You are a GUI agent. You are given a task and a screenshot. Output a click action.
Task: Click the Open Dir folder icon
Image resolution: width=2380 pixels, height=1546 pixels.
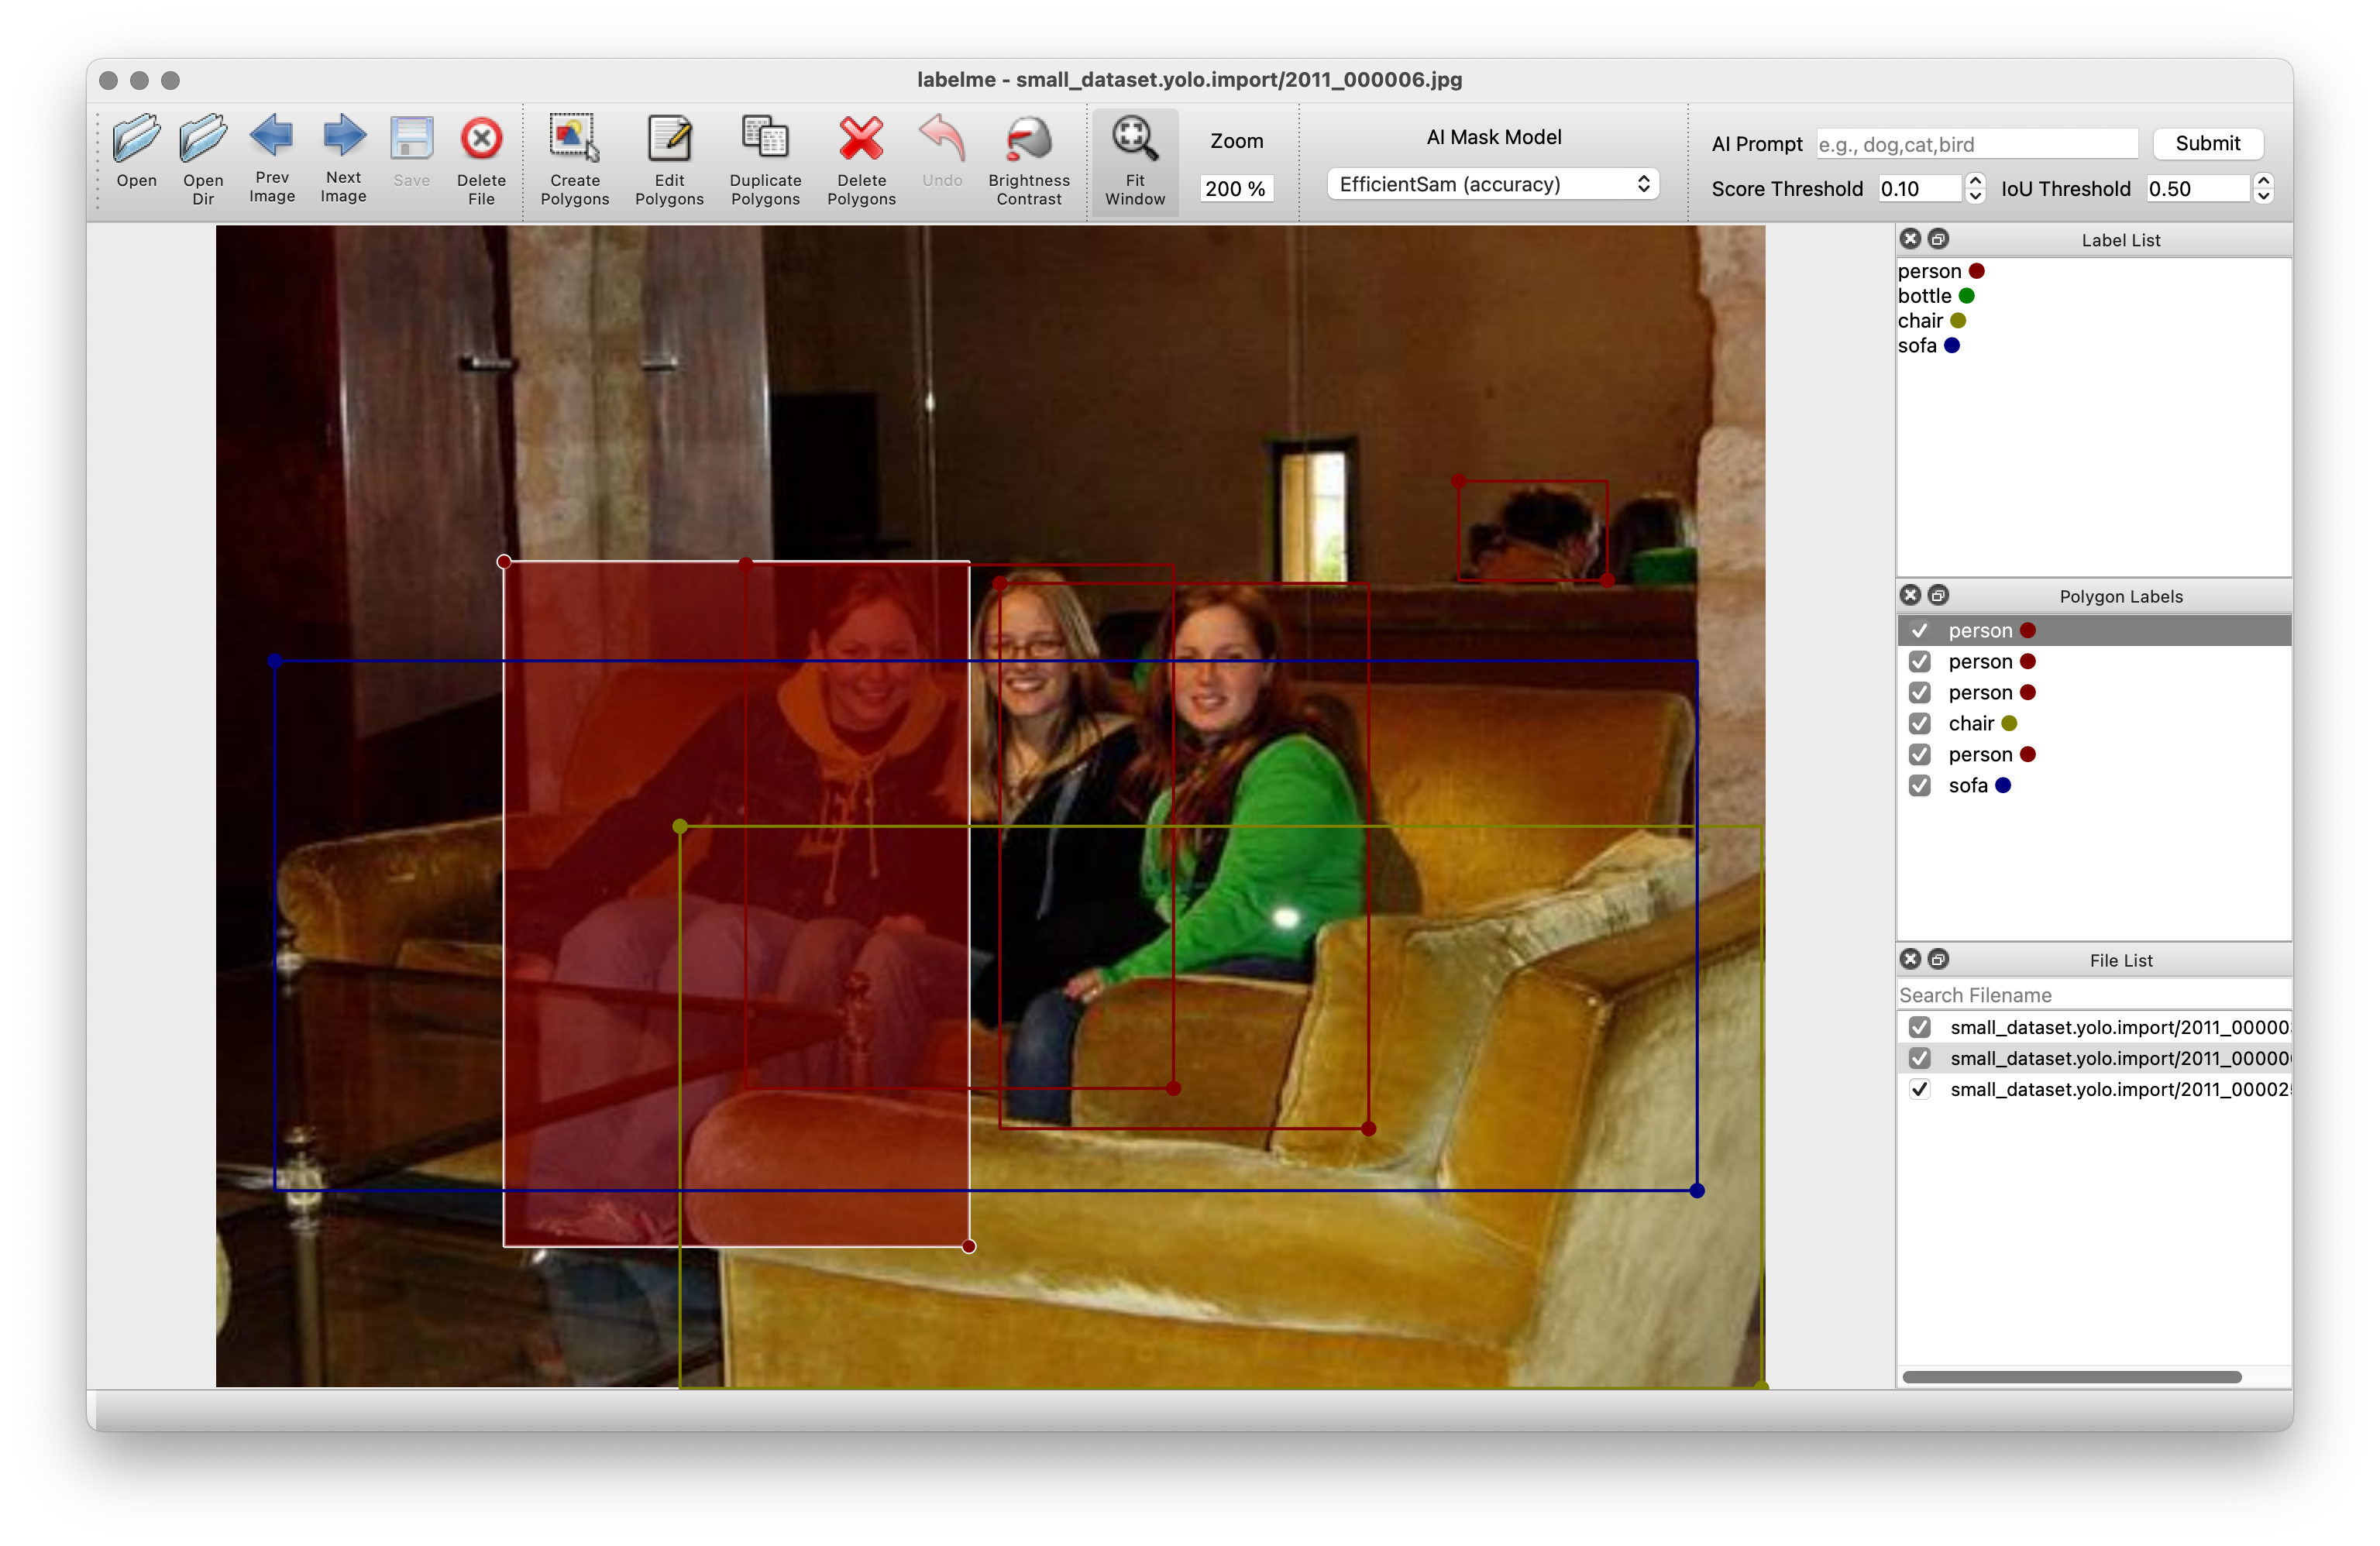click(203, 139)
